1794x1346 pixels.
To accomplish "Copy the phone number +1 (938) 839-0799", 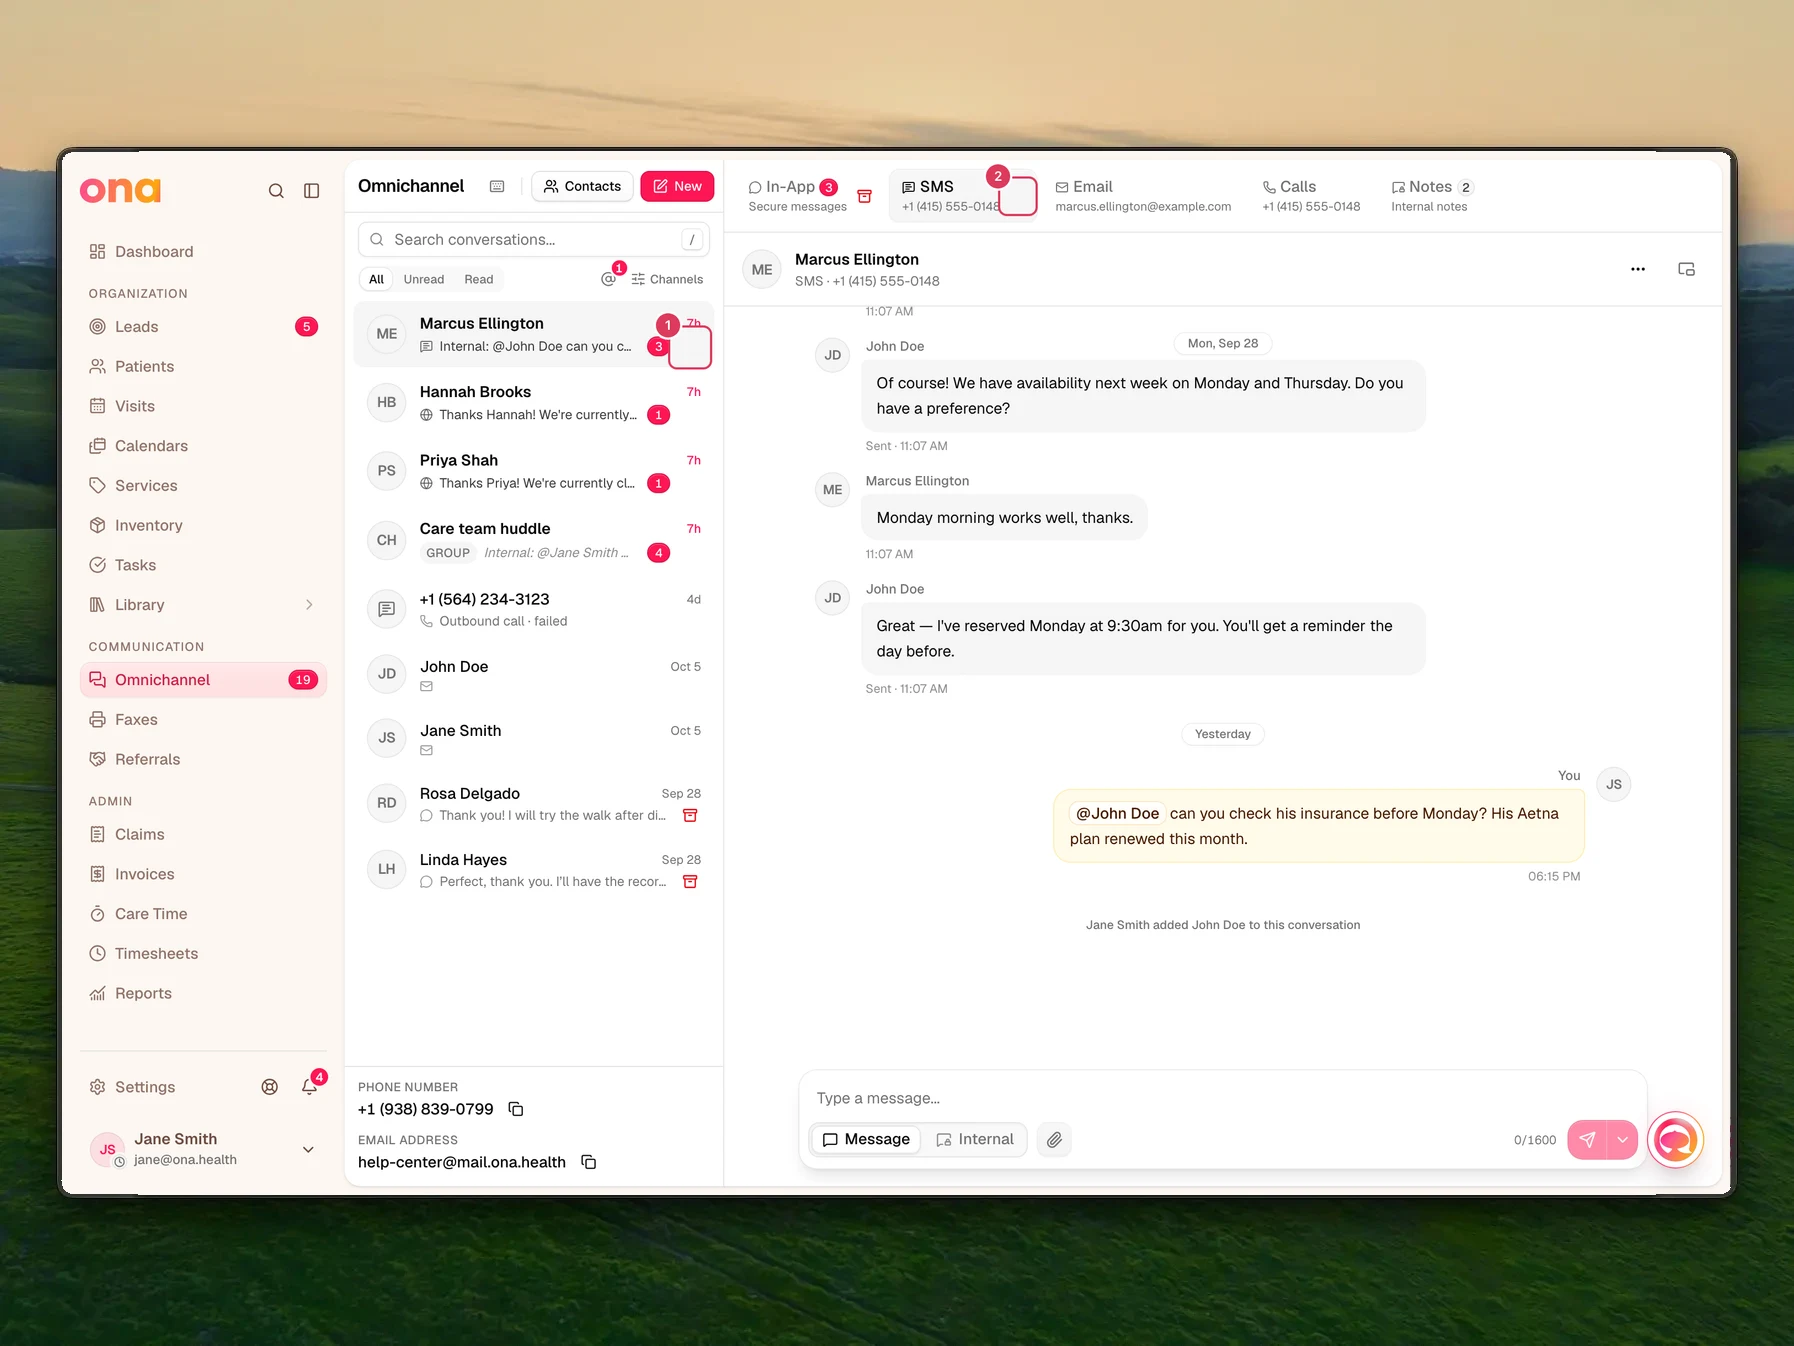I will click(516, 1109).
